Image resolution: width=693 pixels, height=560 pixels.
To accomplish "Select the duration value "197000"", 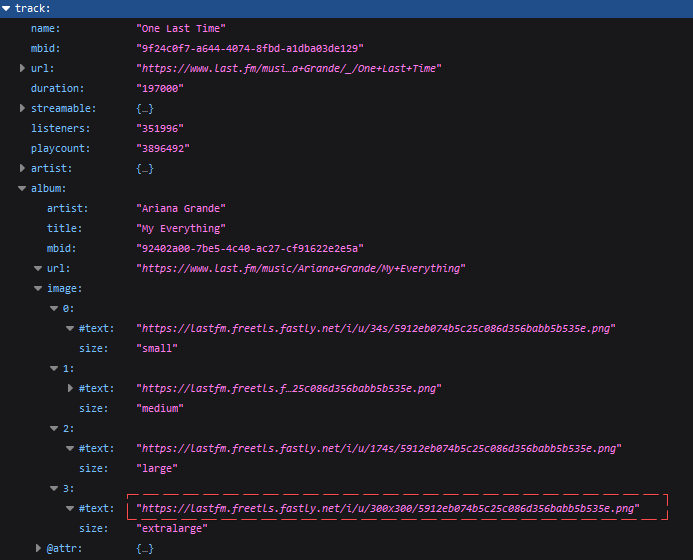I will [x=160, y=88].
